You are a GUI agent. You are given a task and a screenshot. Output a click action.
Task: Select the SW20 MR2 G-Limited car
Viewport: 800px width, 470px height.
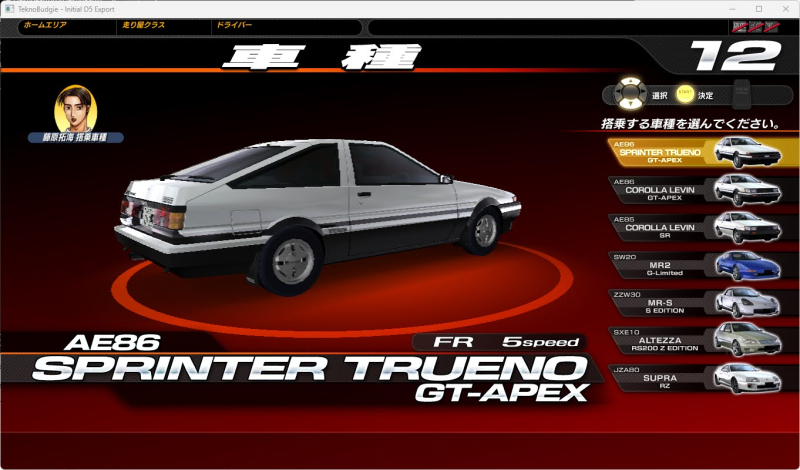point(704,265)
